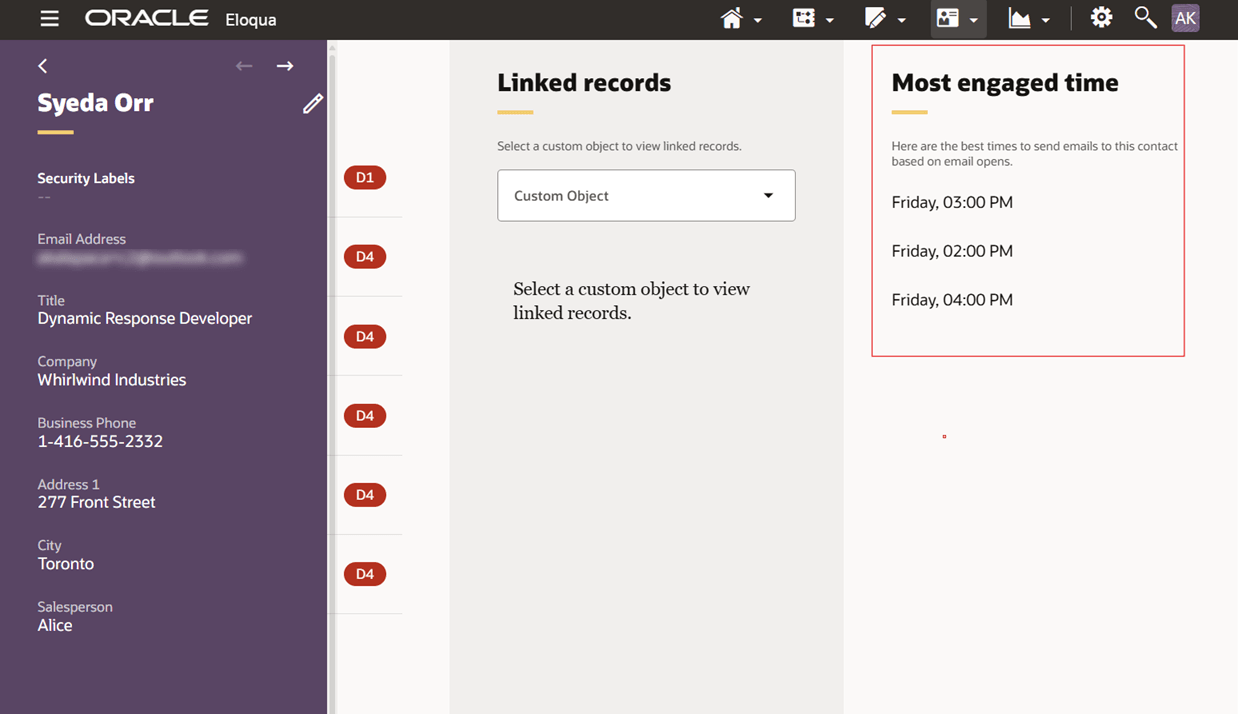Click the city value Toronto

(x=66, y=564)
